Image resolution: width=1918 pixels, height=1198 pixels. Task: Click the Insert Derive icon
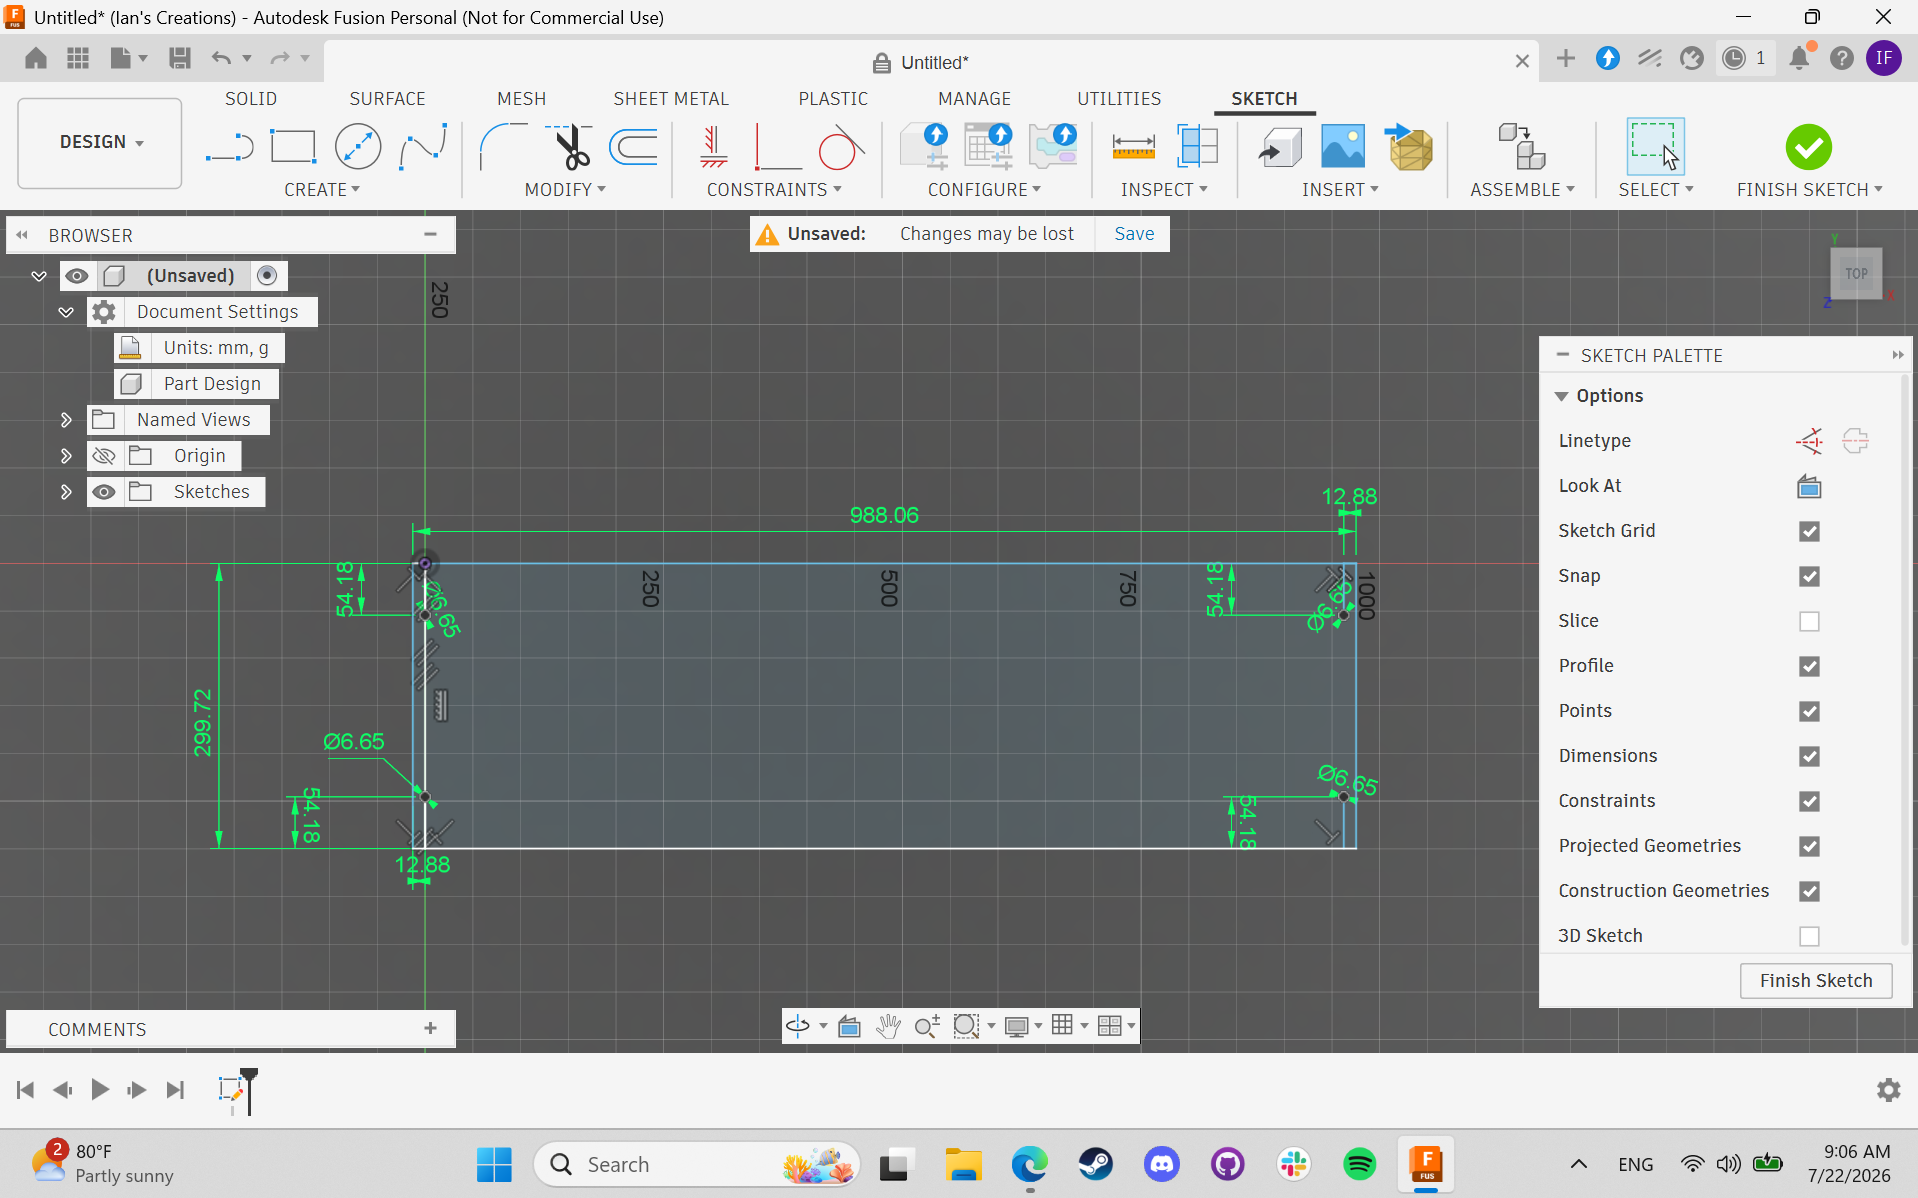(1280, 147)
